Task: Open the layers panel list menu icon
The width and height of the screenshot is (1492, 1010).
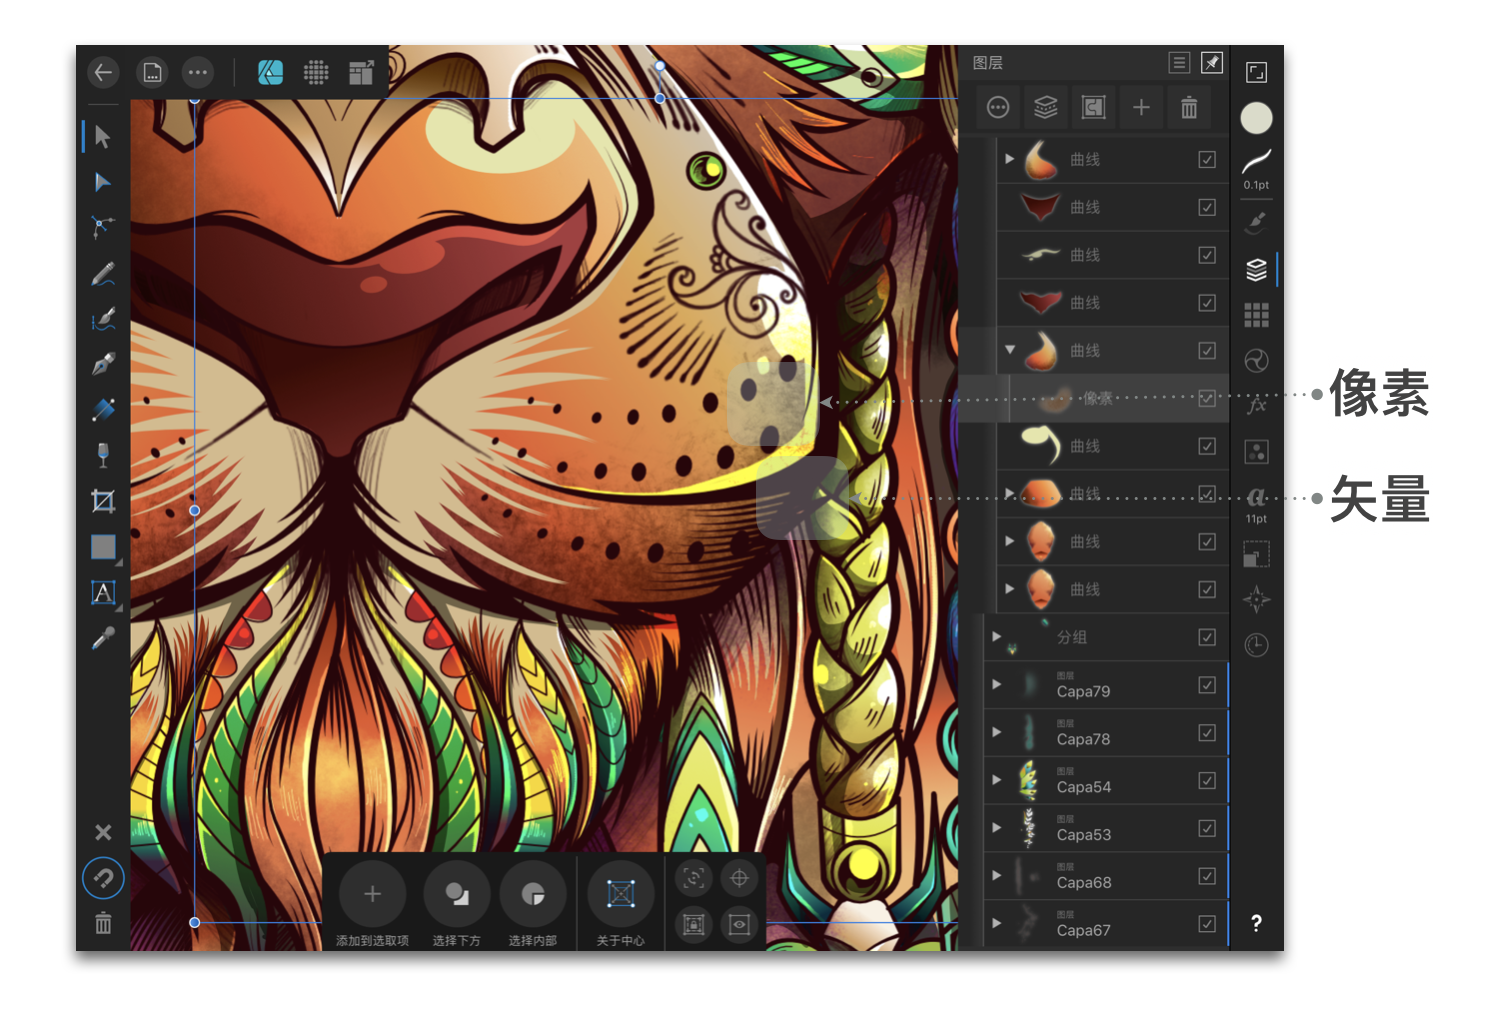Action: (x=1179, y=63)
